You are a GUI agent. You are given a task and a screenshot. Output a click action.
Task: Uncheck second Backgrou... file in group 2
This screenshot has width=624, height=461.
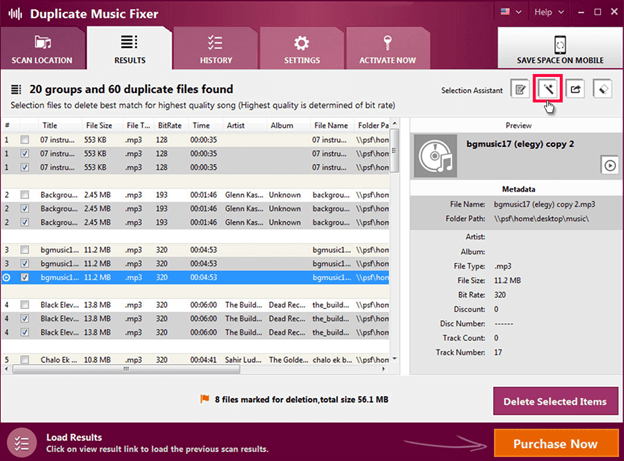click(25, 208)
